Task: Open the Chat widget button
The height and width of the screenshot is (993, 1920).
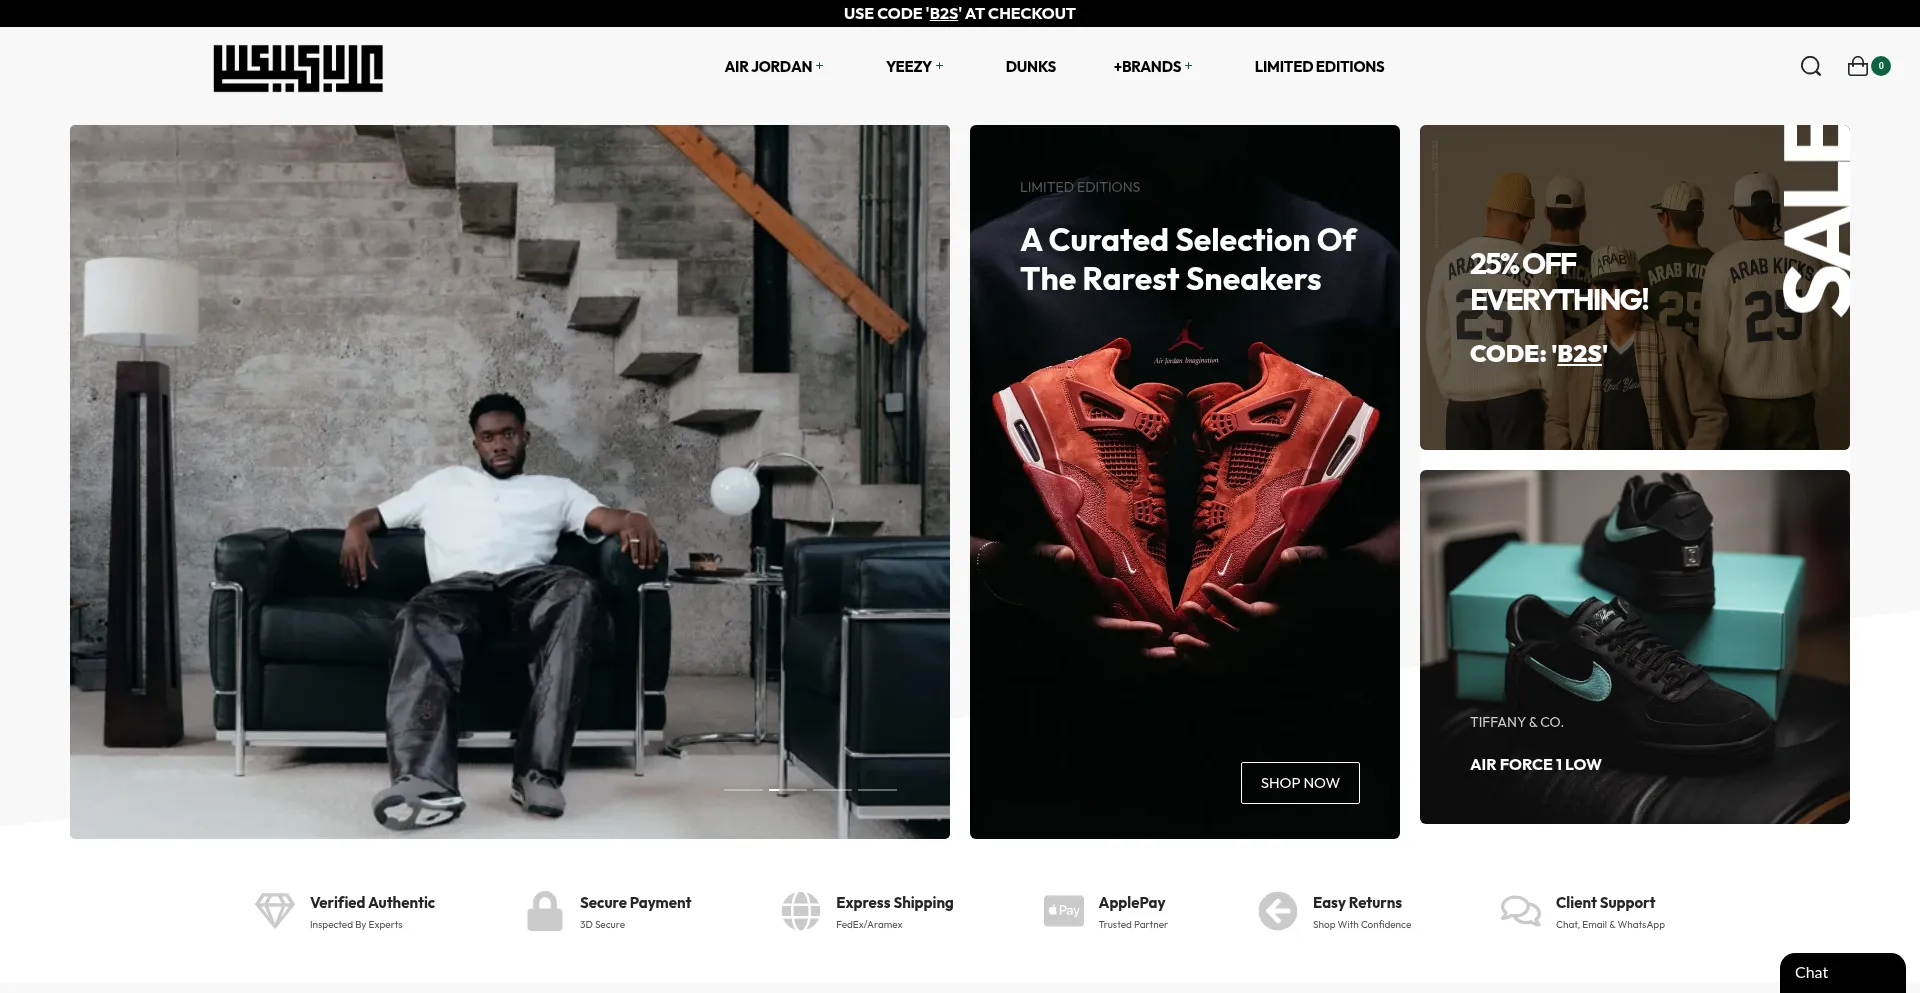Action: point(1842,972)
